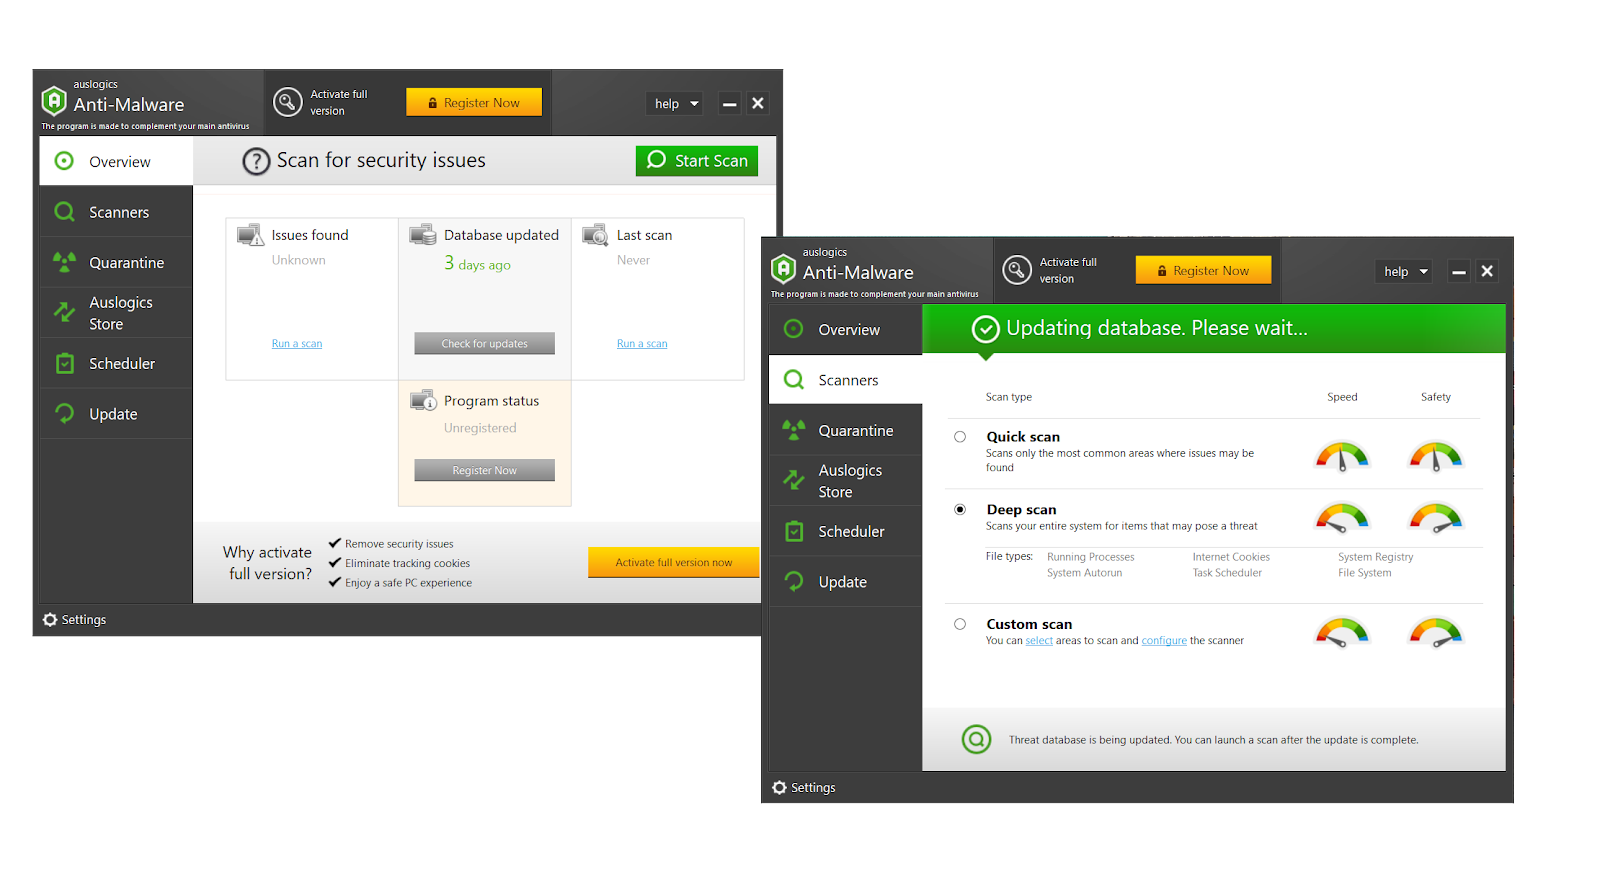
Task: Click the Scanners tab label in front window
Action: 848,380
